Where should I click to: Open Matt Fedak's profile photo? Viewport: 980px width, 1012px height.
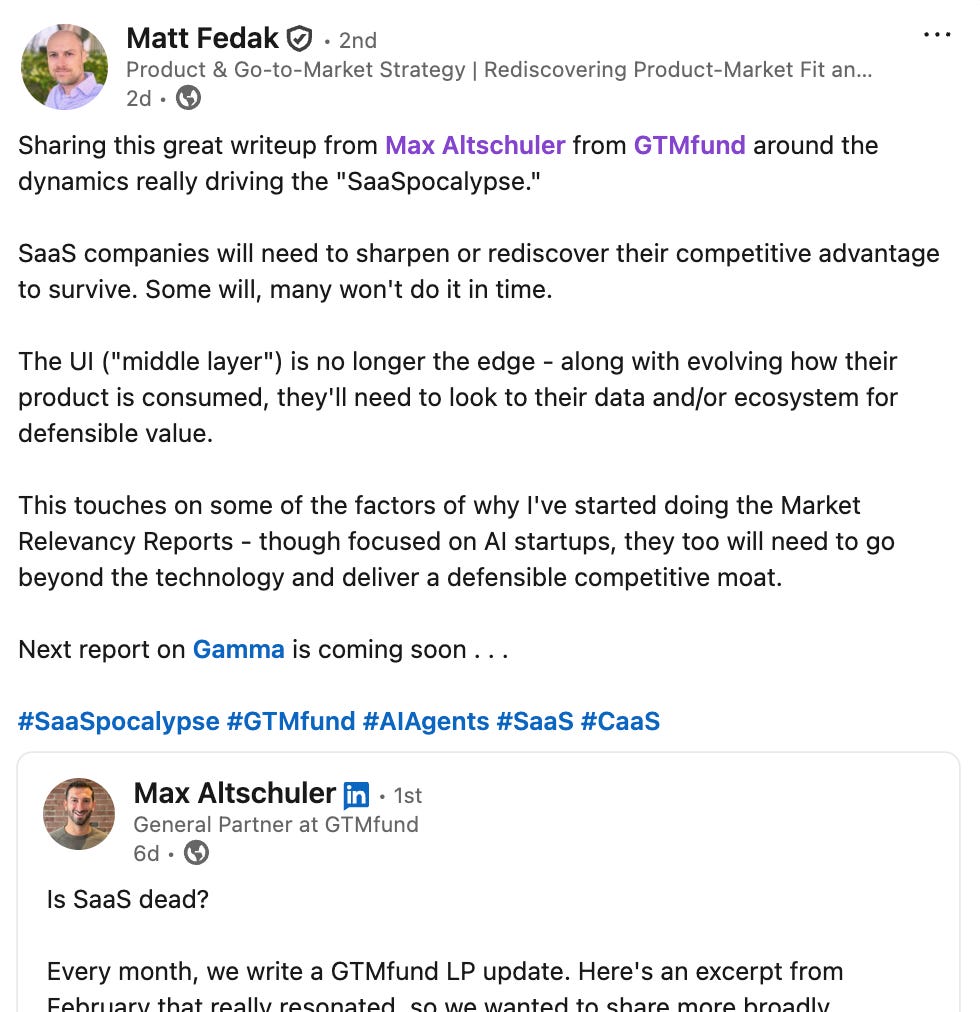coord(64,67)
